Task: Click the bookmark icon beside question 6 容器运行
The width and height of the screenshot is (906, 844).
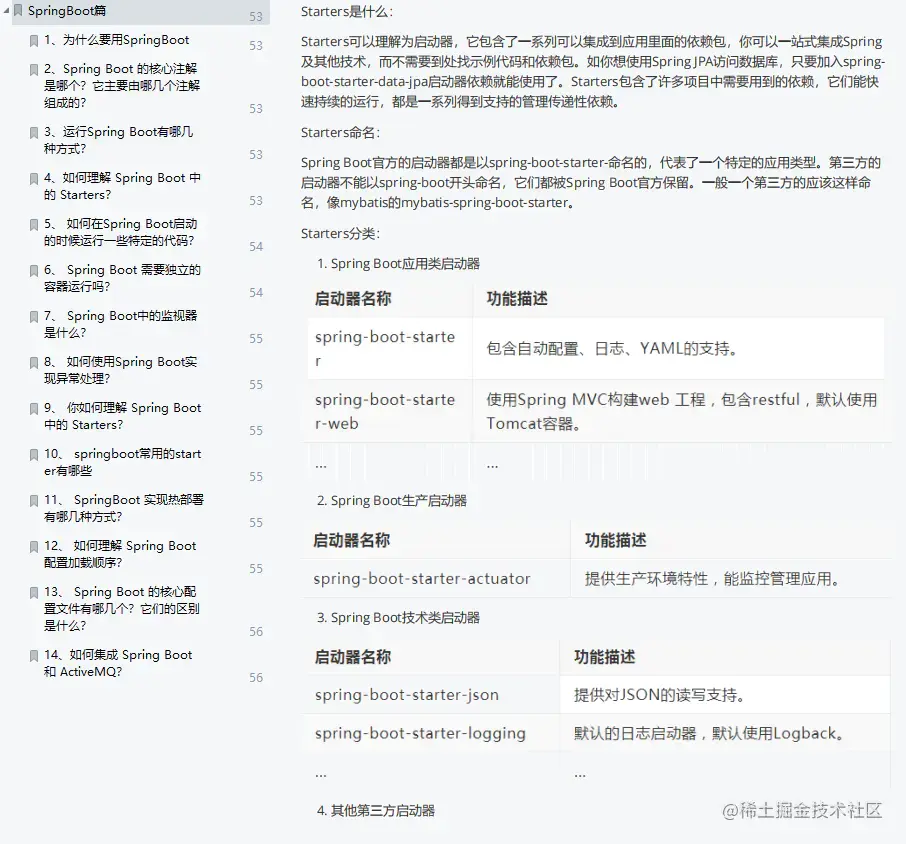Action: [34, 270]
